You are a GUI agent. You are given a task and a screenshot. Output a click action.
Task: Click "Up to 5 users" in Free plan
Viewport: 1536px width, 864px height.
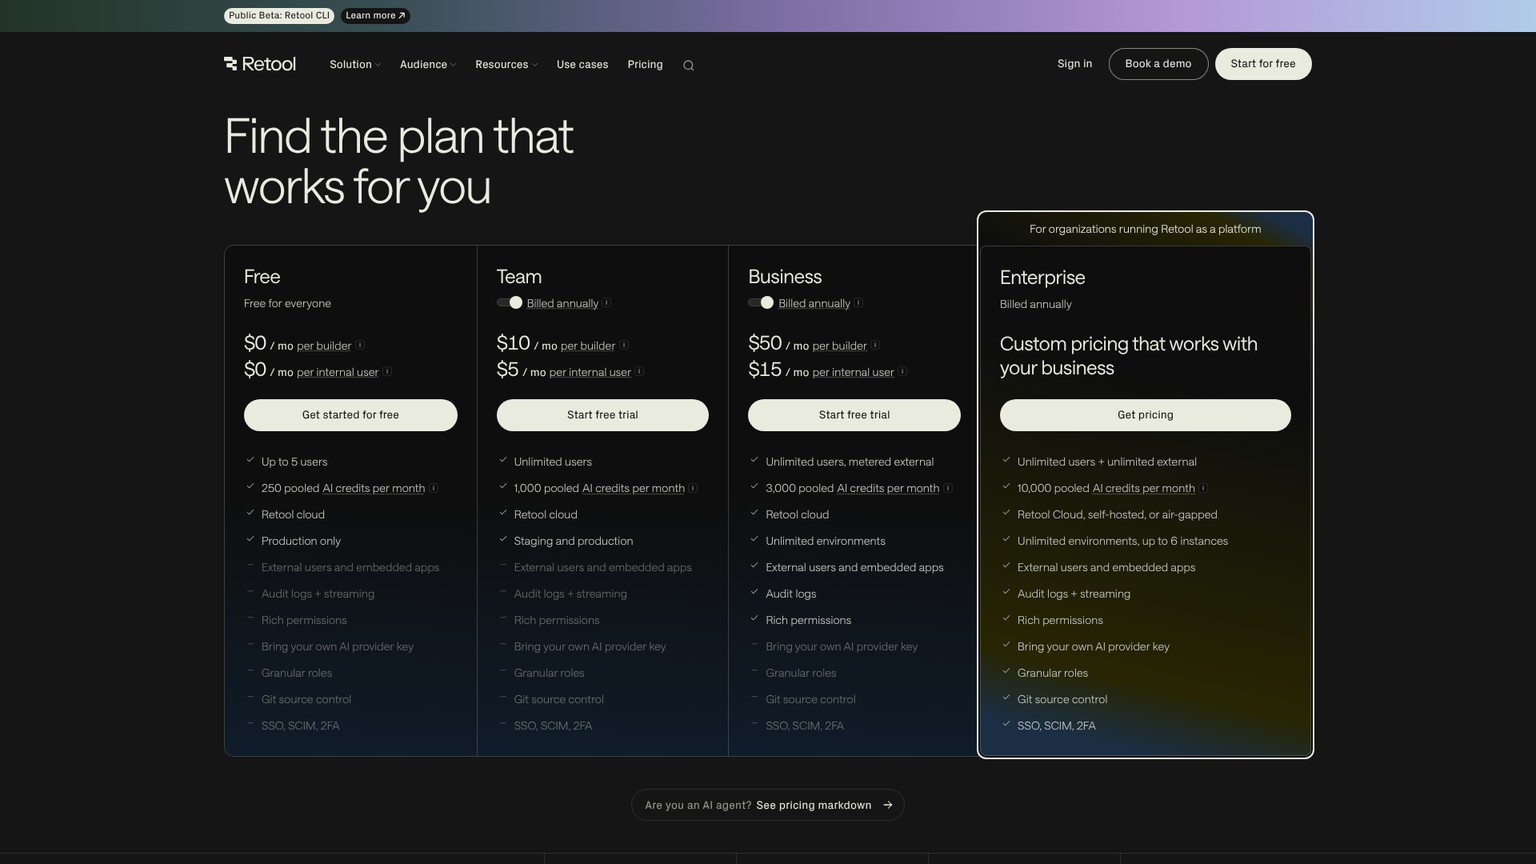[294, 462]
